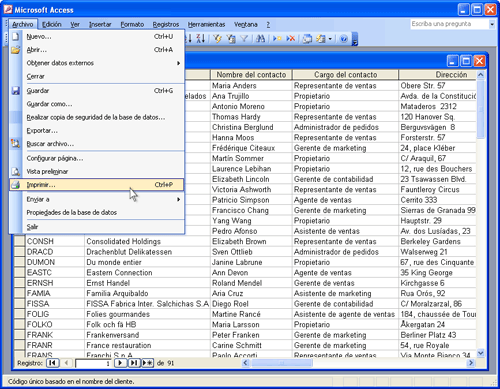The width and height of the screenshot is (500, 389).
Task: Click the Delete Record red X icon
Action: click(291, 39)
